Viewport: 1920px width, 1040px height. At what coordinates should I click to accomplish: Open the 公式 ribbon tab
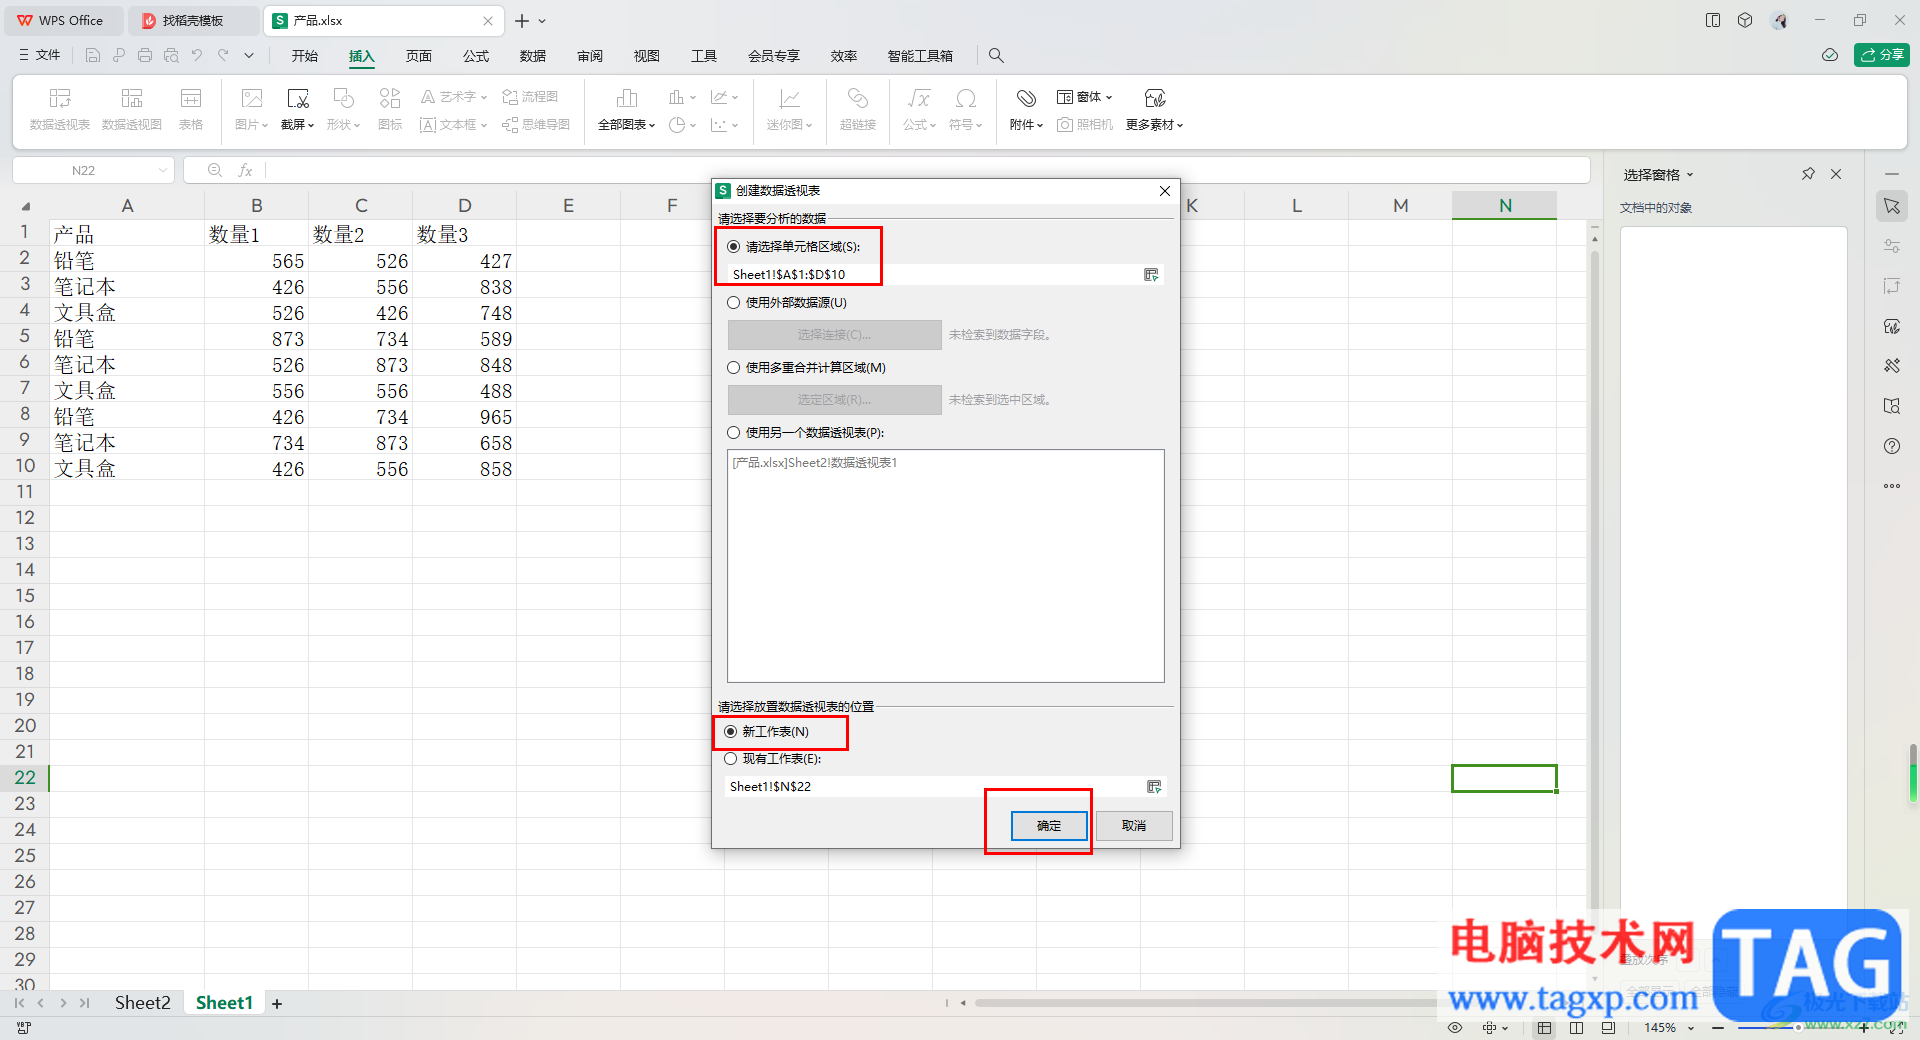[476, 56]
